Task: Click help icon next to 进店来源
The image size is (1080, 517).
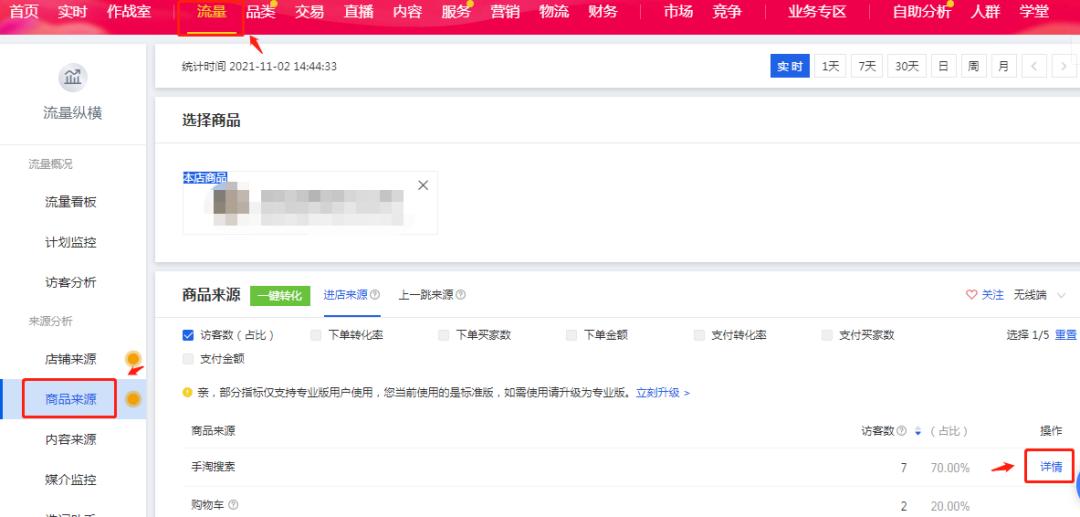Action: point(375,295)
